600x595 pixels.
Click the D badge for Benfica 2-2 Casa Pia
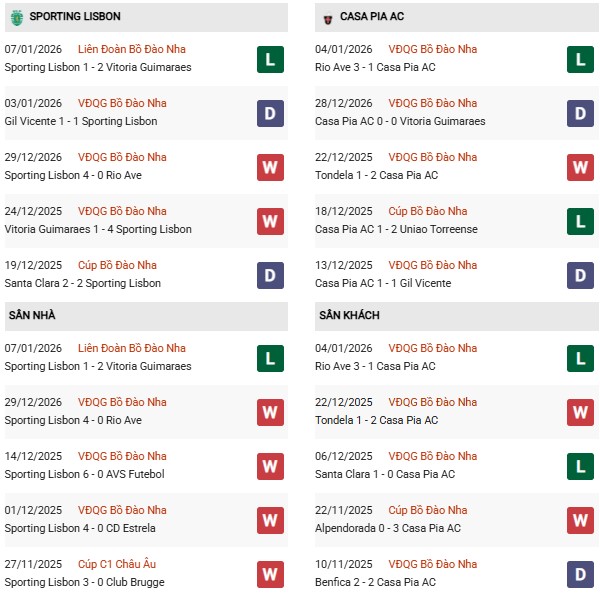click(x=580, y=574)
